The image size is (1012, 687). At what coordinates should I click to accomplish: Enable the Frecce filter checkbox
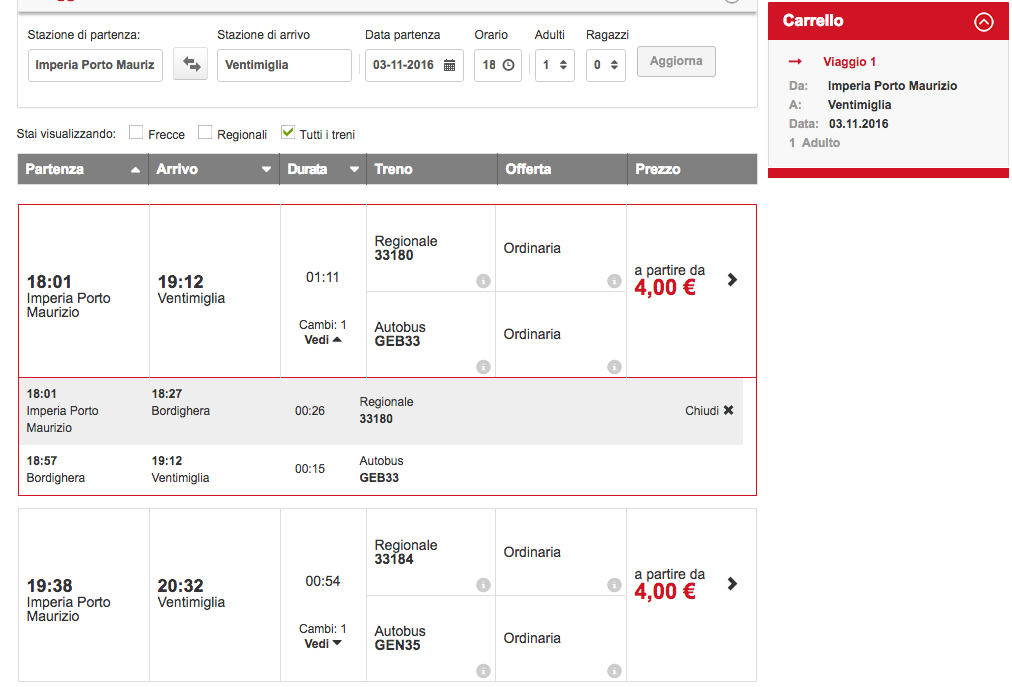pos(136,132)
